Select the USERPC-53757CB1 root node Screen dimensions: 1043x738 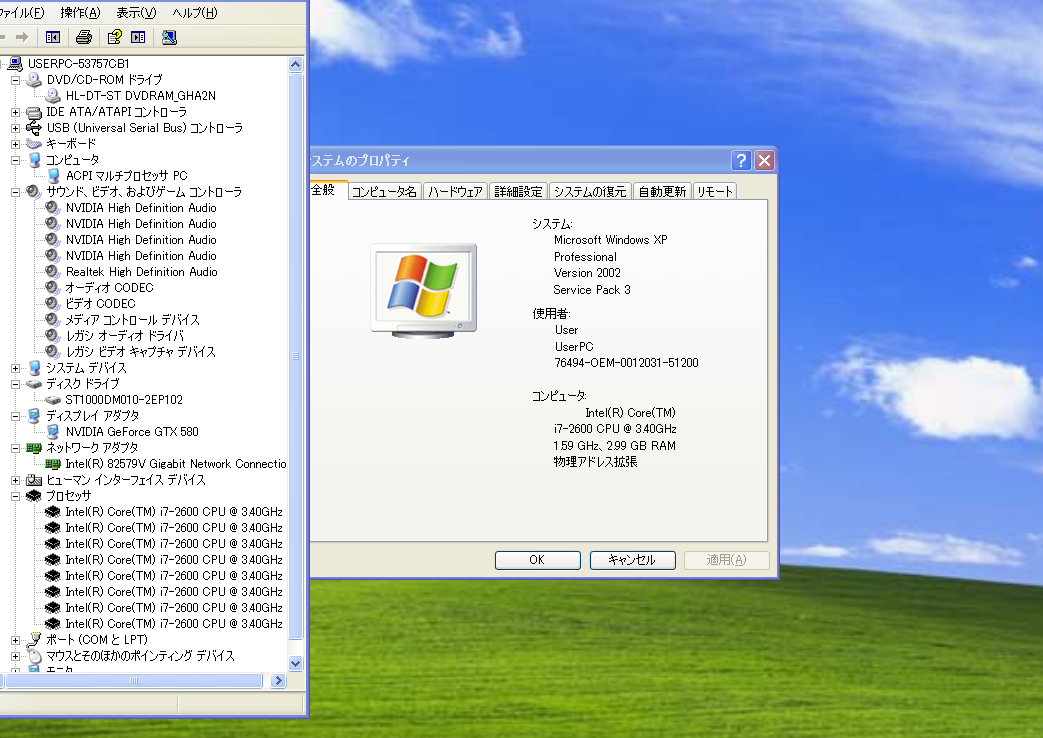tap(78, 64)
